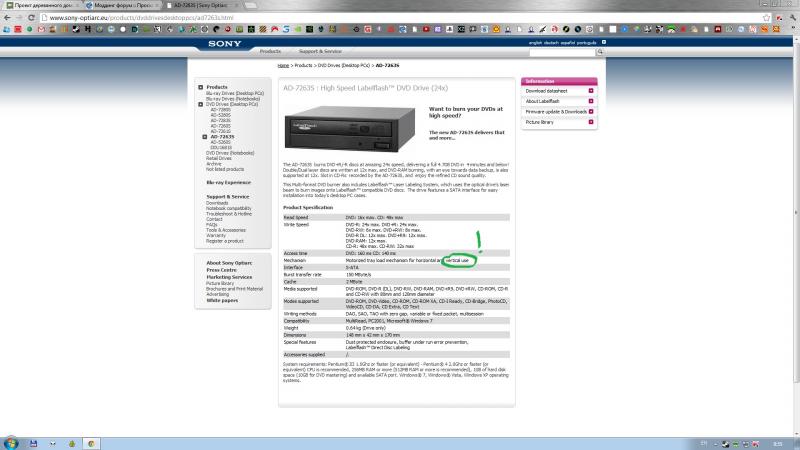800x450 pixels.
Task: Click the DVD drive product image
Action: coord(349,129)
